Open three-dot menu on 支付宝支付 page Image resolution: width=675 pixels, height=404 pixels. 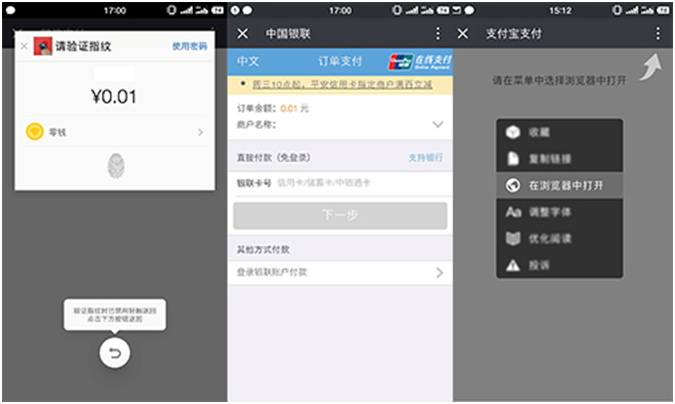(658, 34)
